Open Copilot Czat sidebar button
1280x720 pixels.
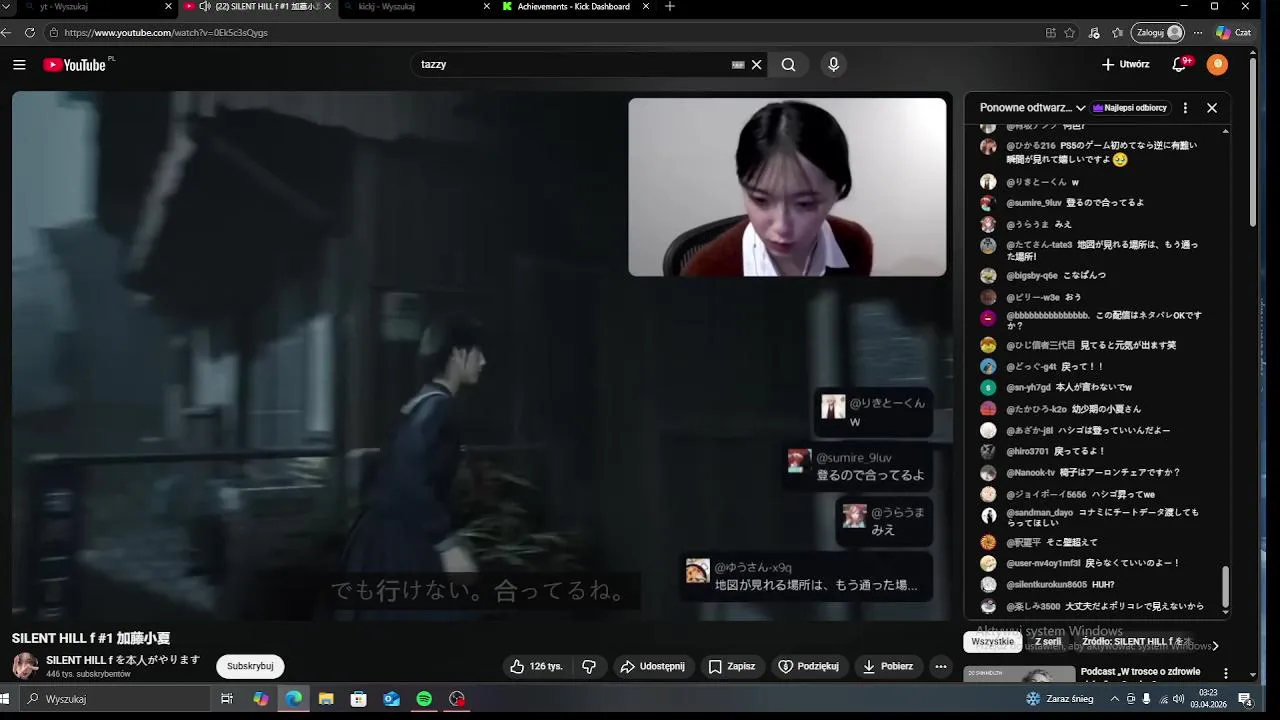pyautogui.click(x=1233, y=33)
